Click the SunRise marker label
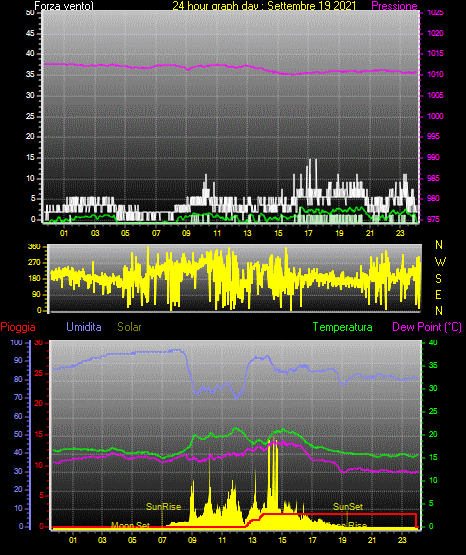This screenshot has width=466, height=555. pyautogui.click(x=163, y=507)
